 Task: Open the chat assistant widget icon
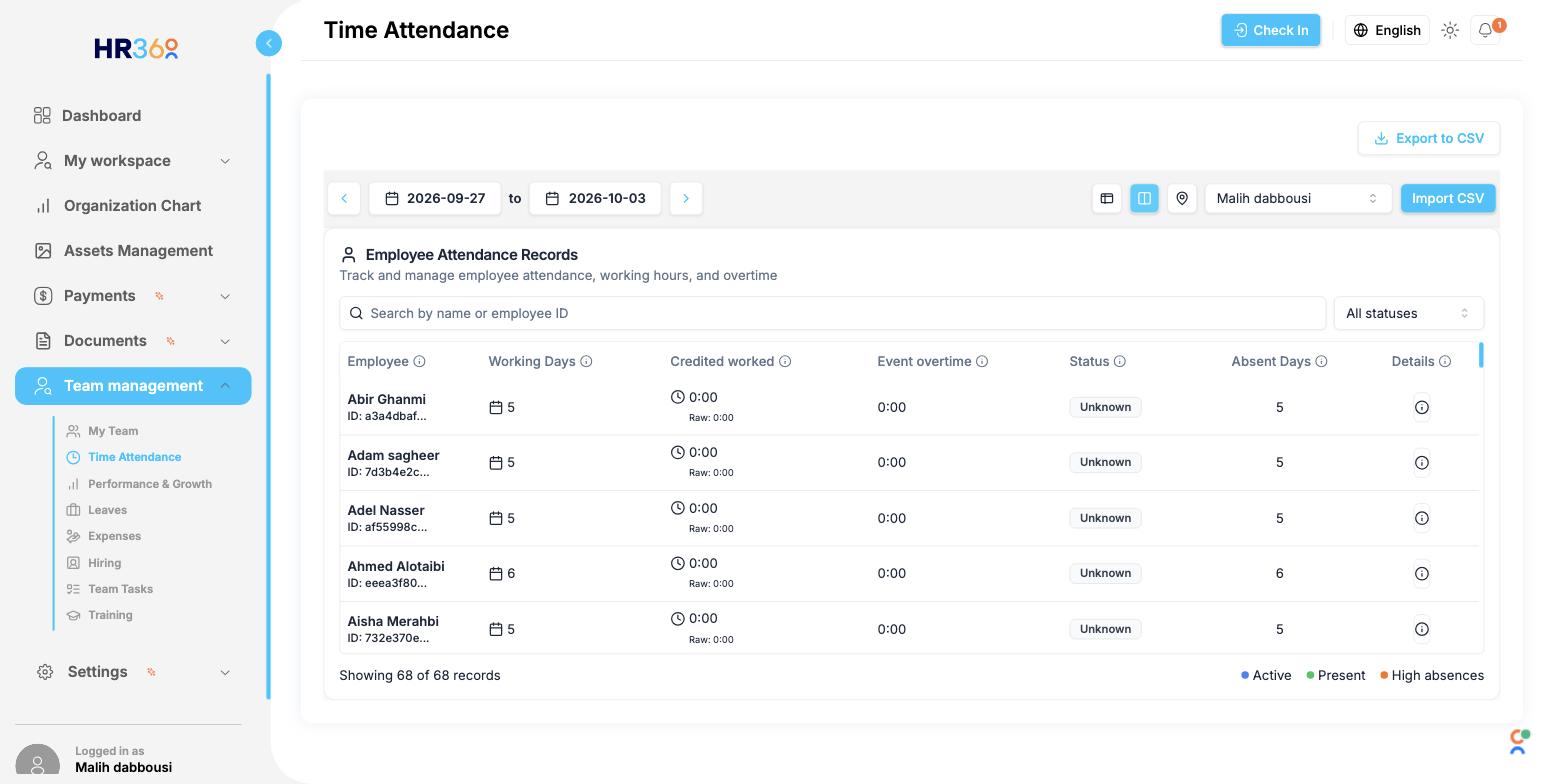pos(1519,741)
